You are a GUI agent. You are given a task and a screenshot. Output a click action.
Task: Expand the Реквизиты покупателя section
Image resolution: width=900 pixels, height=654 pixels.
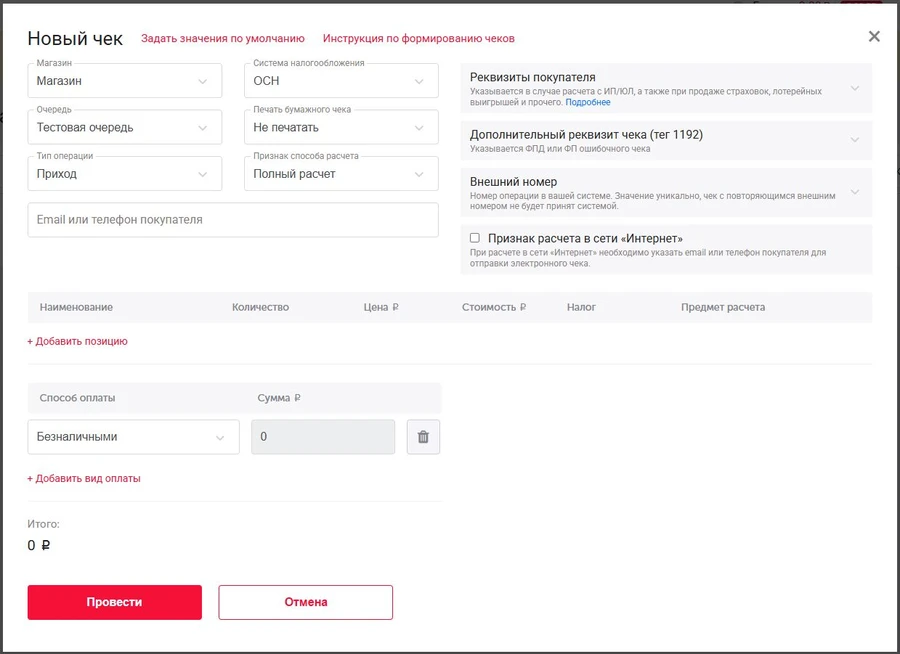(x=665, y=88)
